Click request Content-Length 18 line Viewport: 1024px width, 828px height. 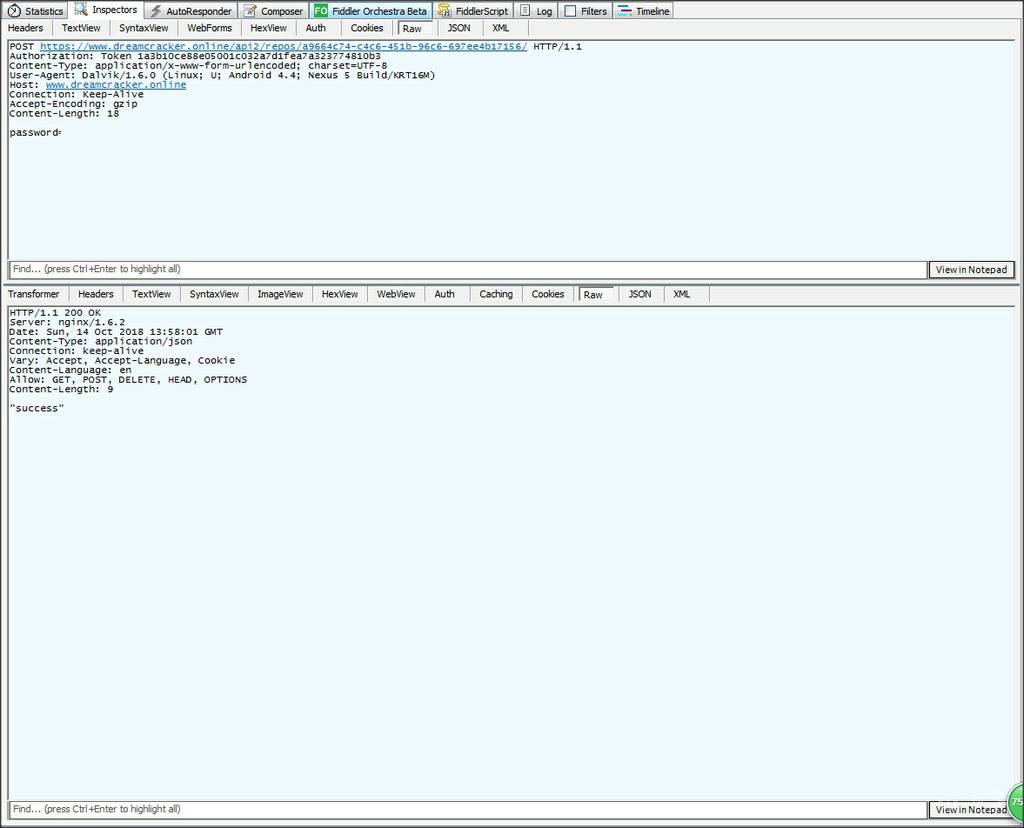point(64,114)
